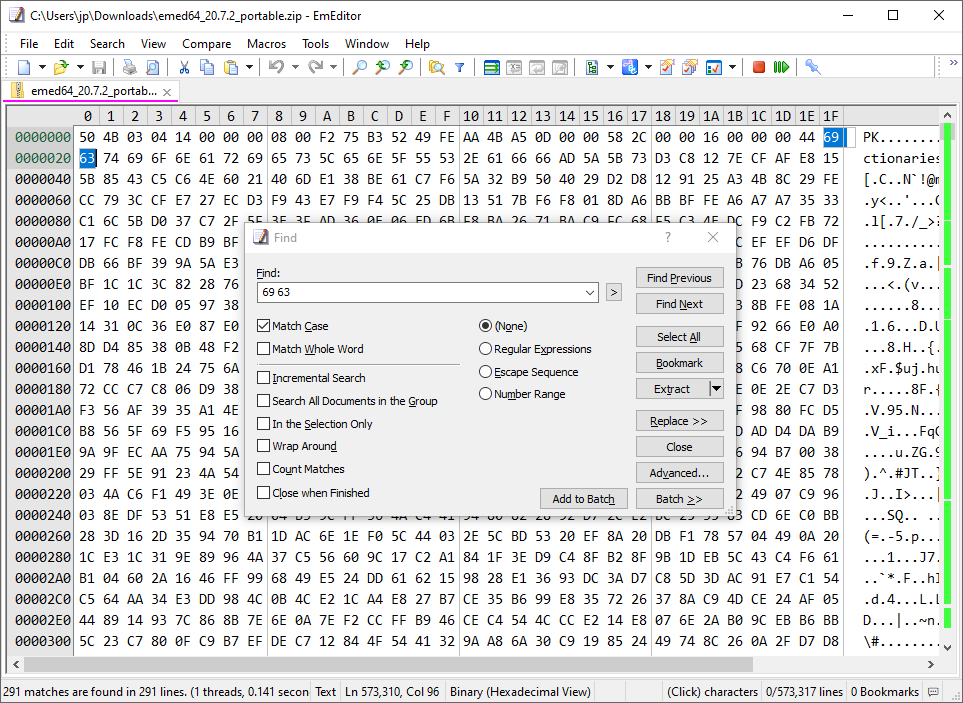Open the File menu
Screen dimensions: 963x703
[29, 44]
